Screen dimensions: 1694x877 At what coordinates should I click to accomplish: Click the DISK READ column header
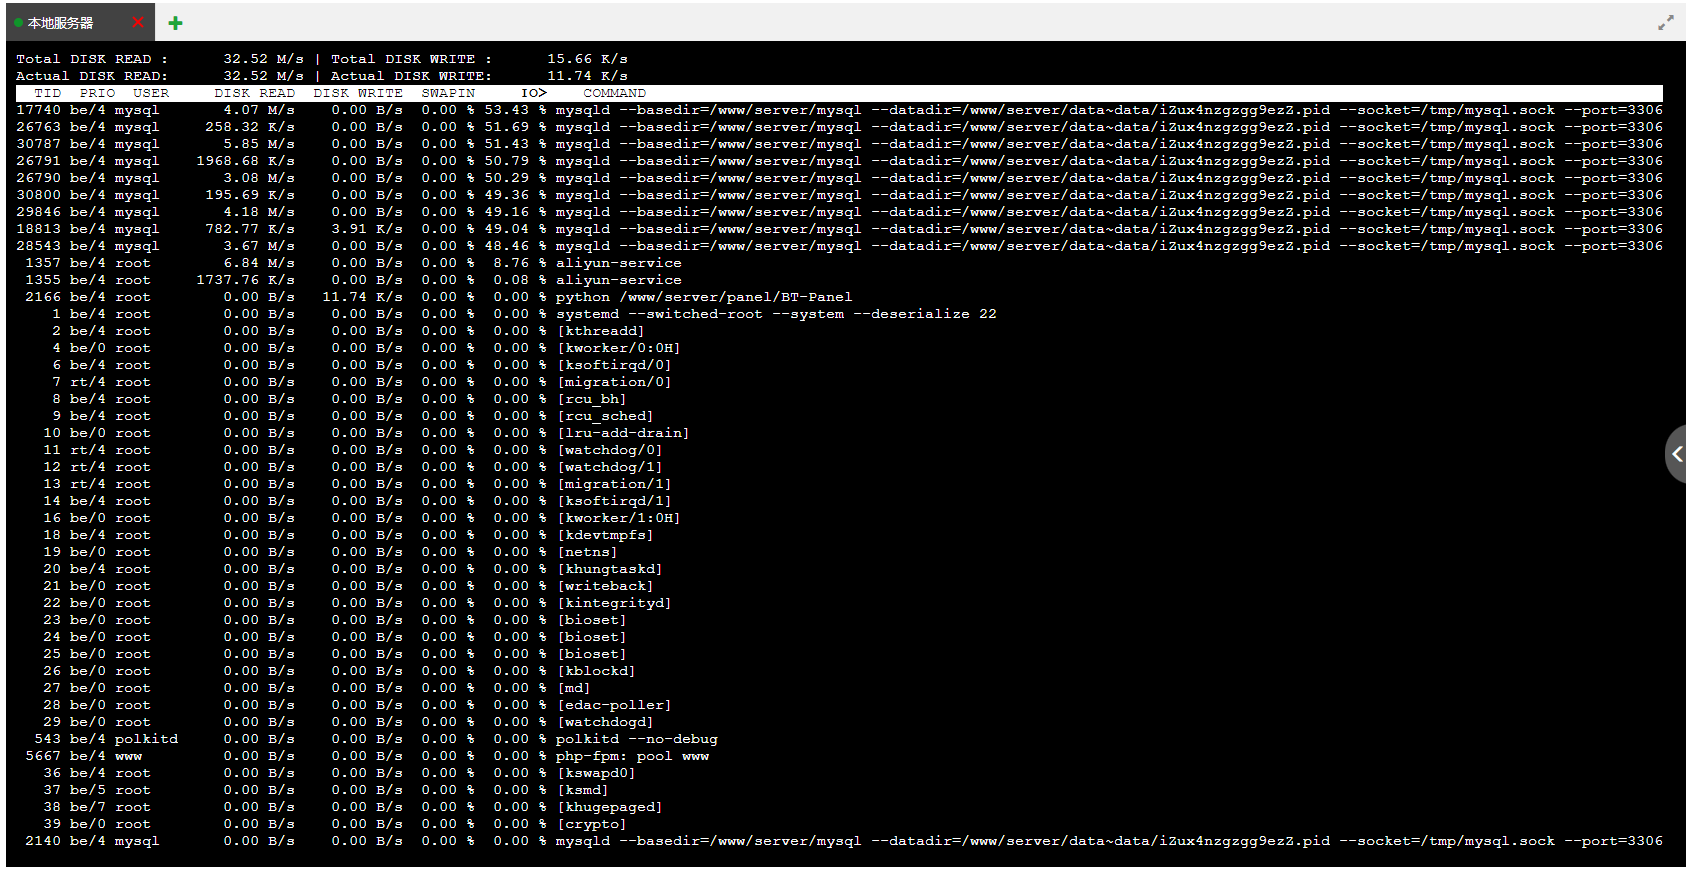point(254,93)
